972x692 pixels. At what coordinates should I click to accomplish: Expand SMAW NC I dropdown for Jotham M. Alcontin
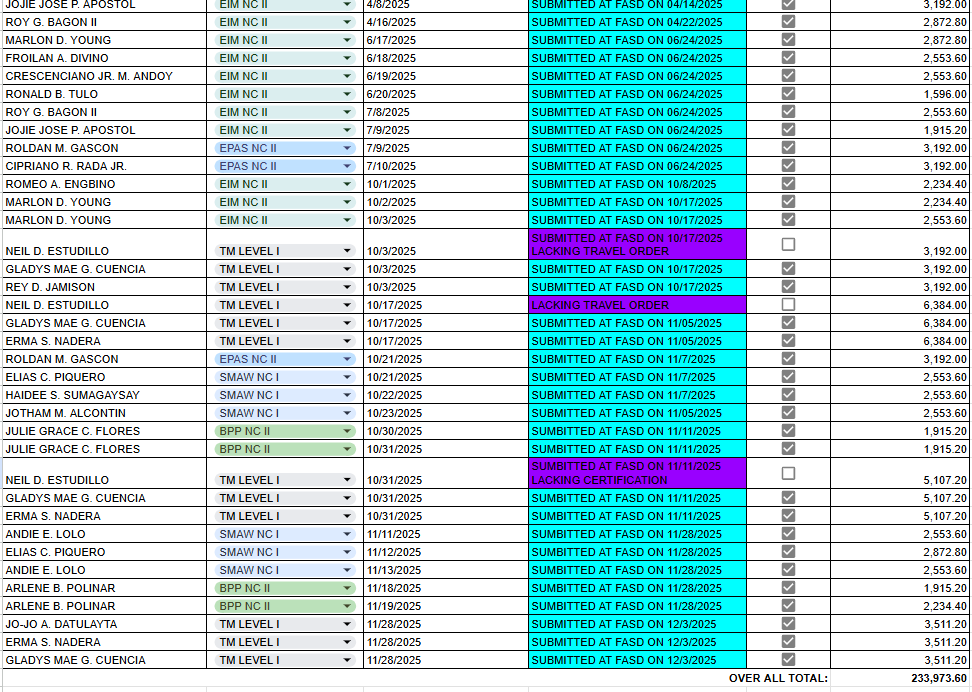[x=347, y=413]
